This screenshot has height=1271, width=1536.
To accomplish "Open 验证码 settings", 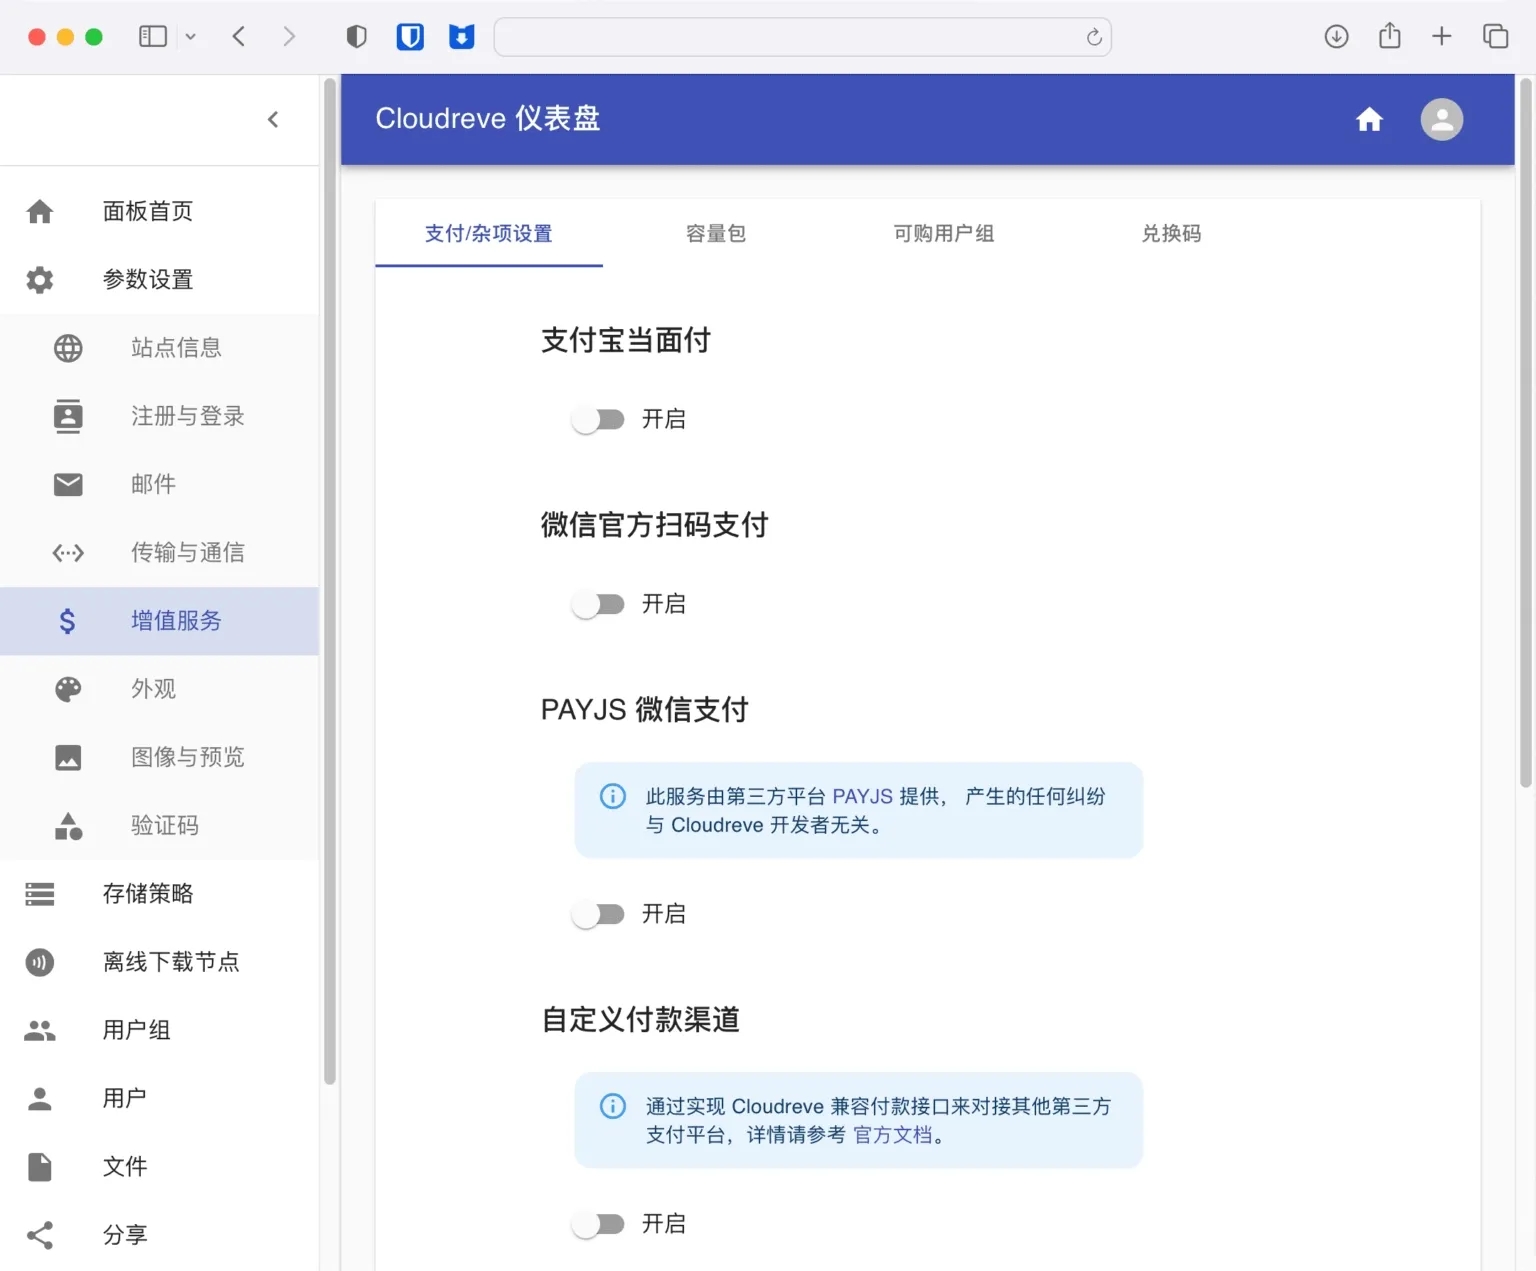I will (160, 826).
